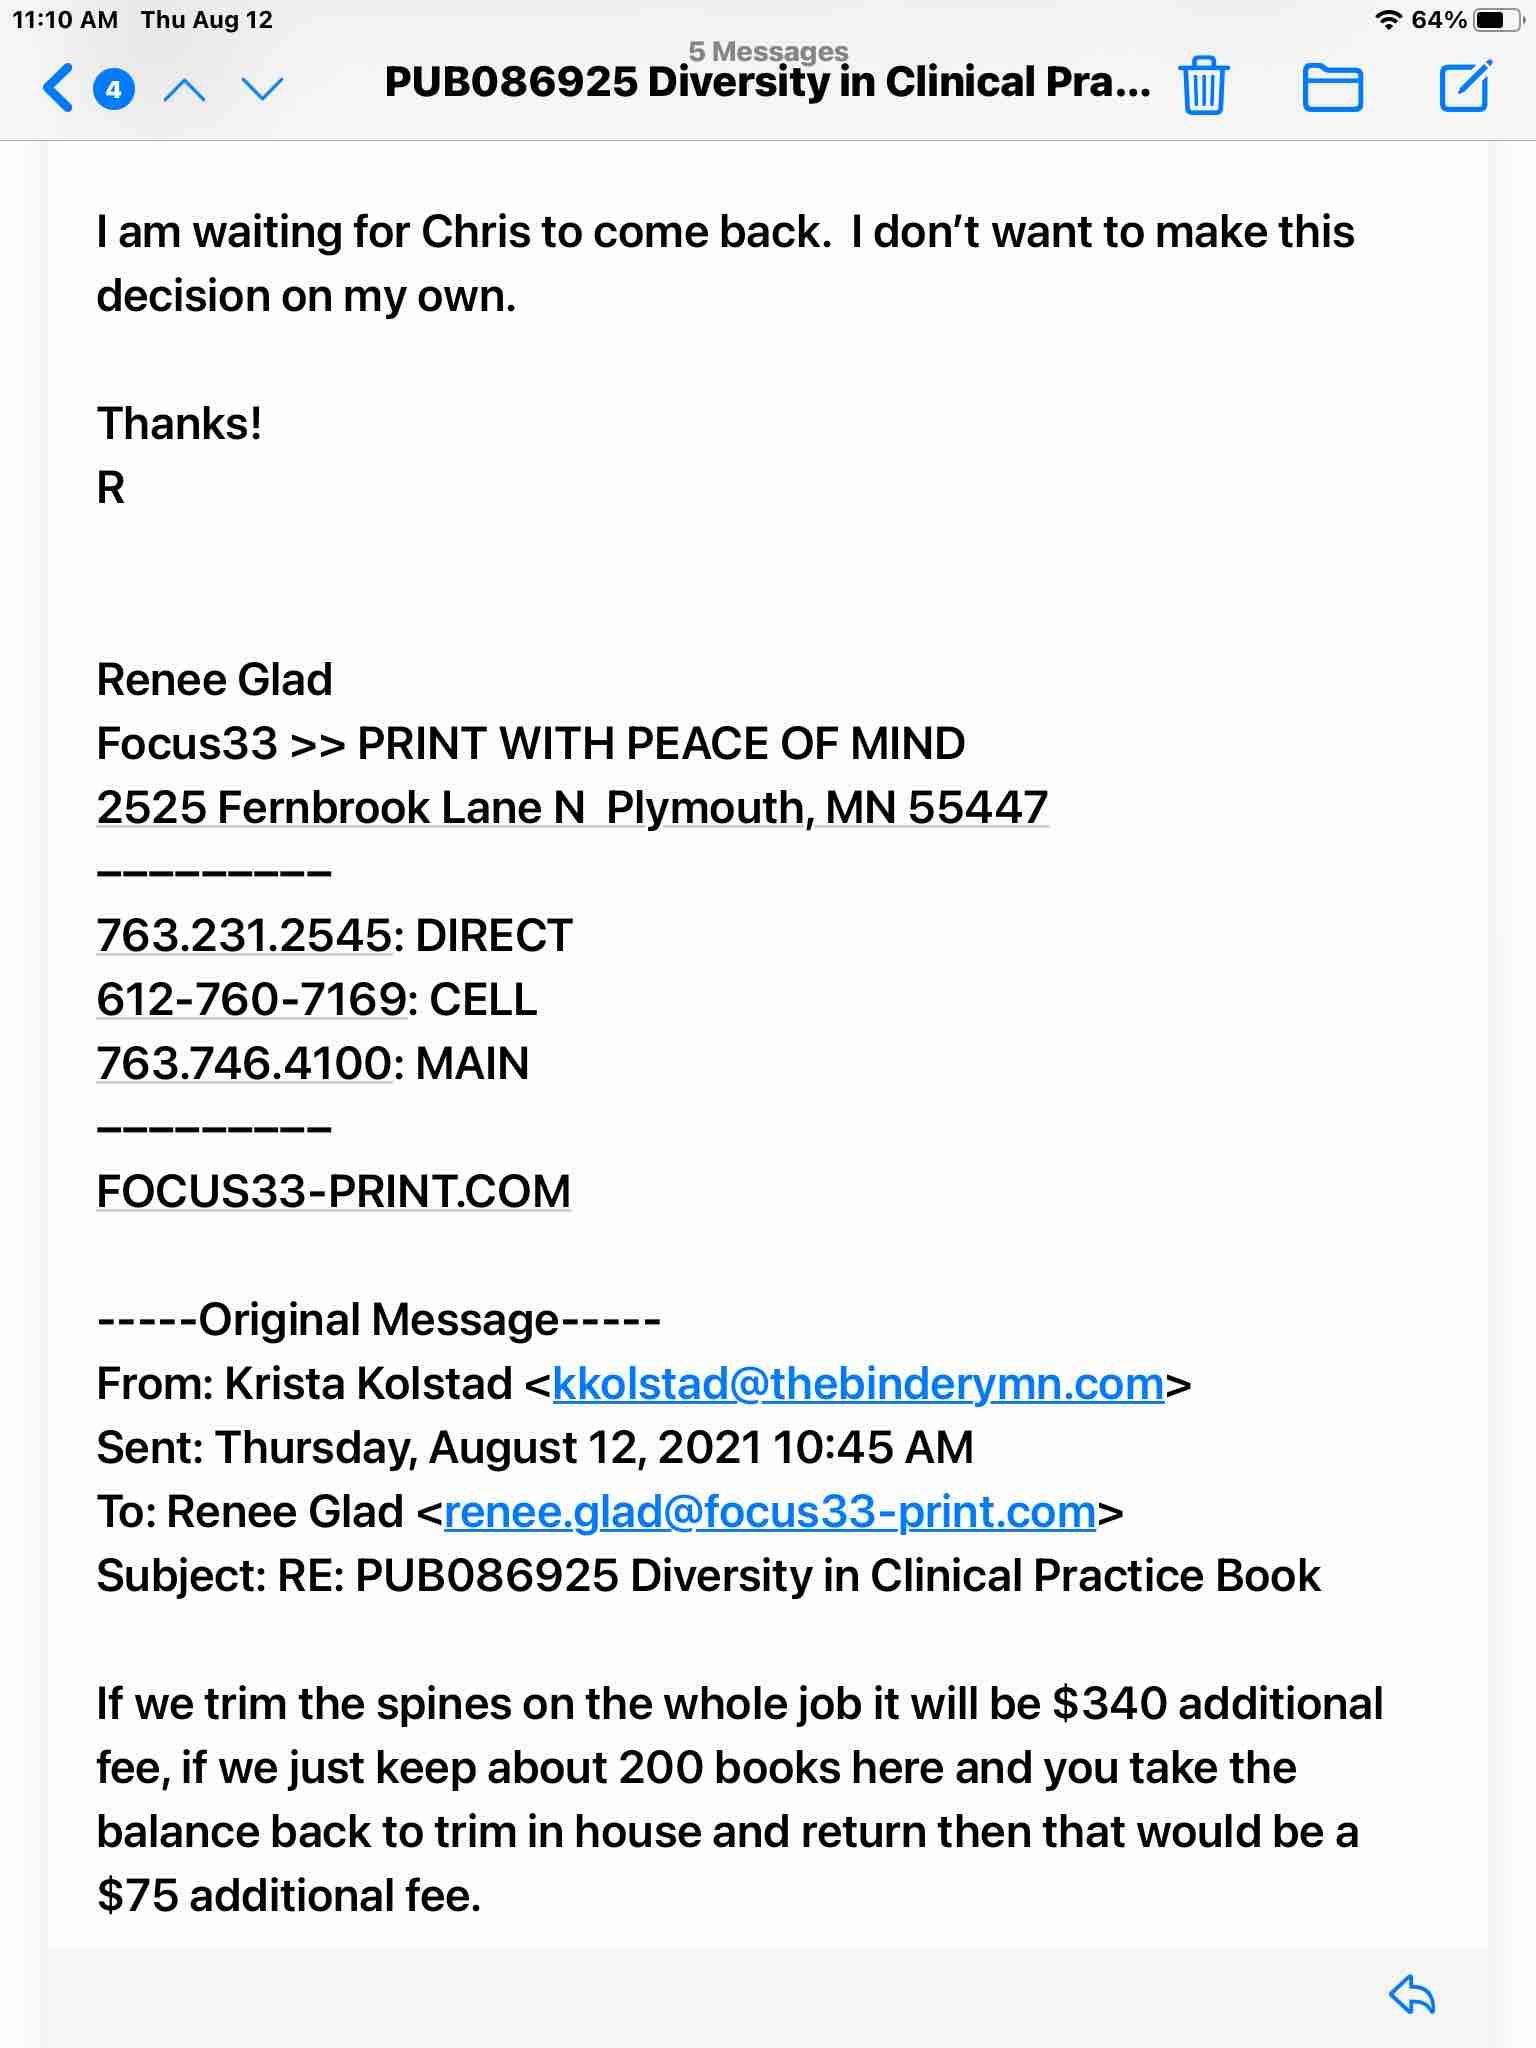Compose a new email
This screenshot has height=2048, width=1536.
[1465, 86]
